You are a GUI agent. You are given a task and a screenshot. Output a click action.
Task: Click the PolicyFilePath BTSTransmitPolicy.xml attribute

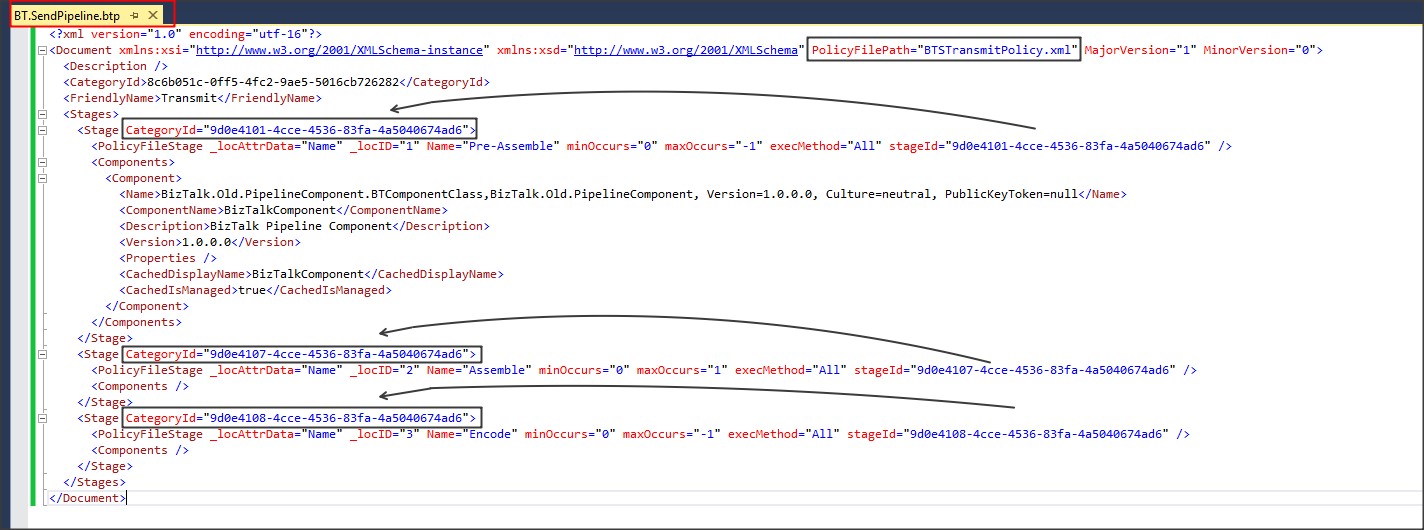tap(944, 50)
